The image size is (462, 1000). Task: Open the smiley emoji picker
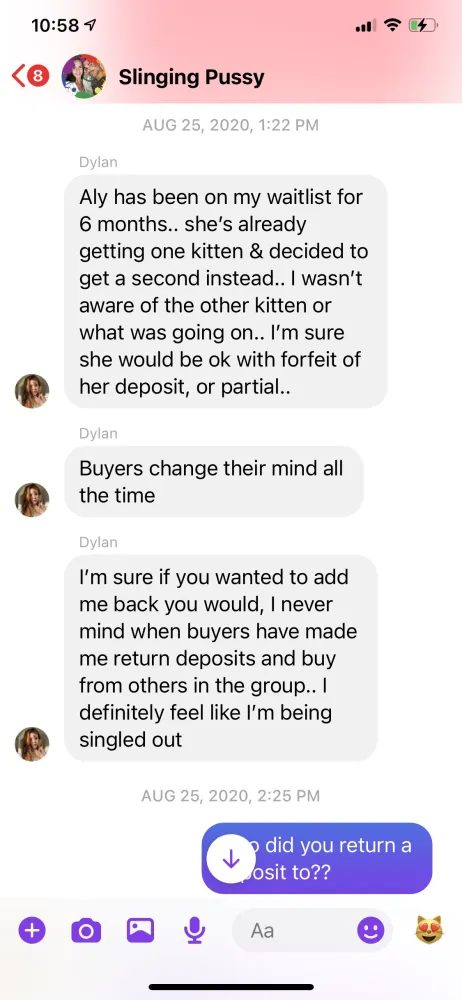[371, 930]
